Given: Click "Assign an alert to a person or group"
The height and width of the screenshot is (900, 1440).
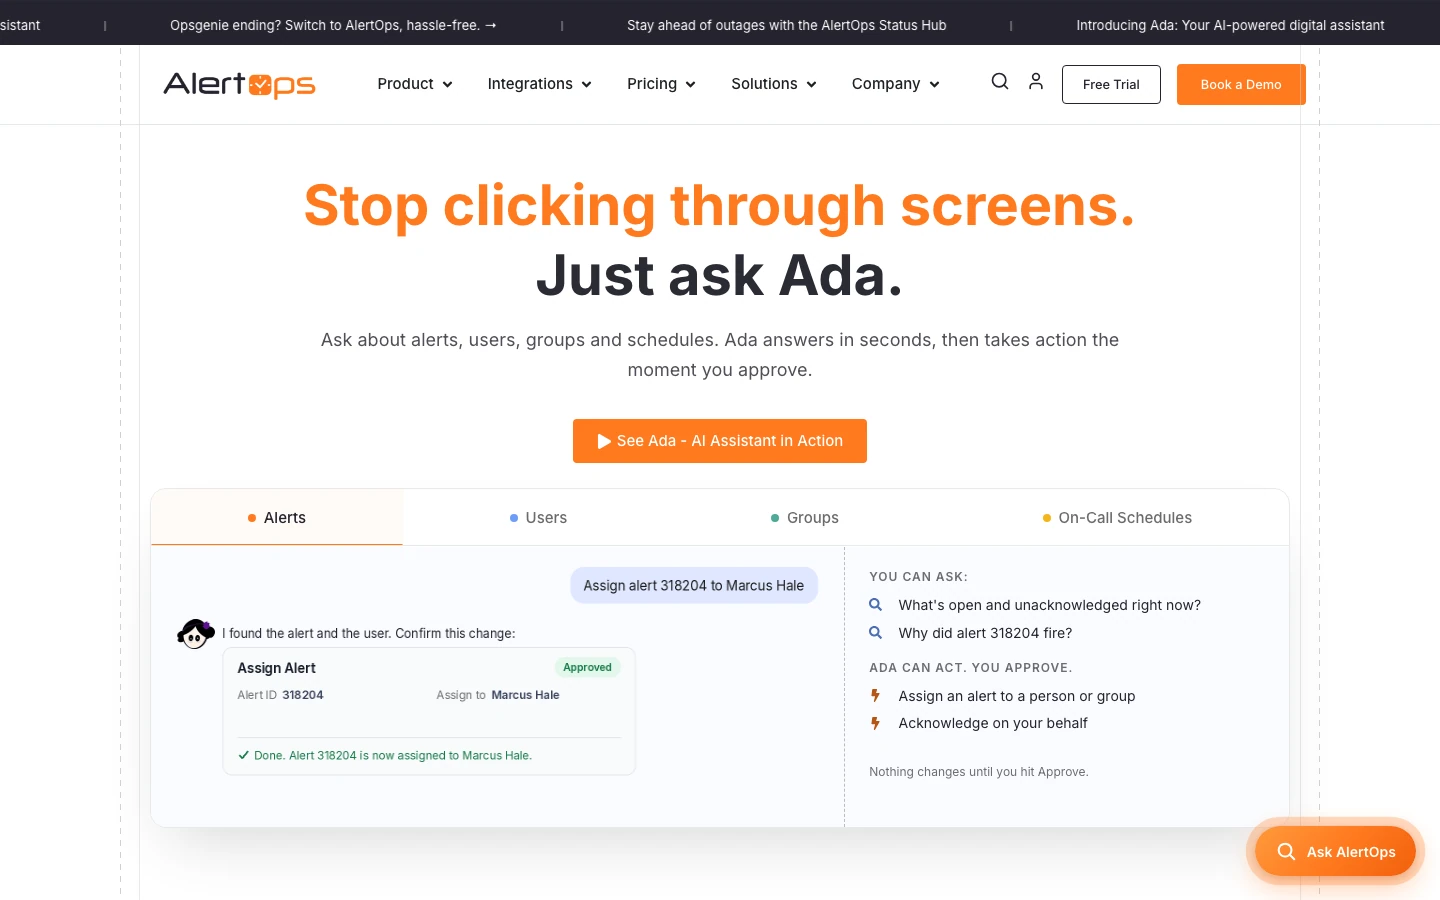Looking at the screenshot, I should coord(1016,696).
